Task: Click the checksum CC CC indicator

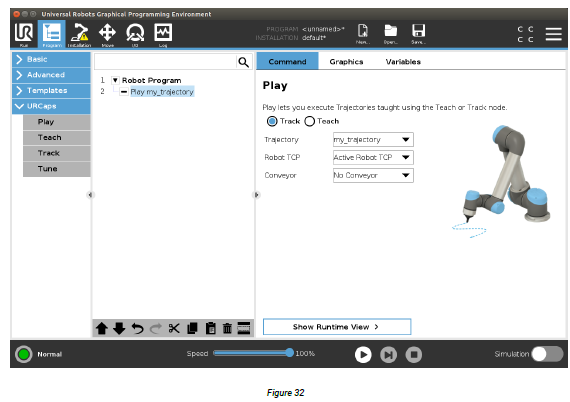Action: [526, 34]
